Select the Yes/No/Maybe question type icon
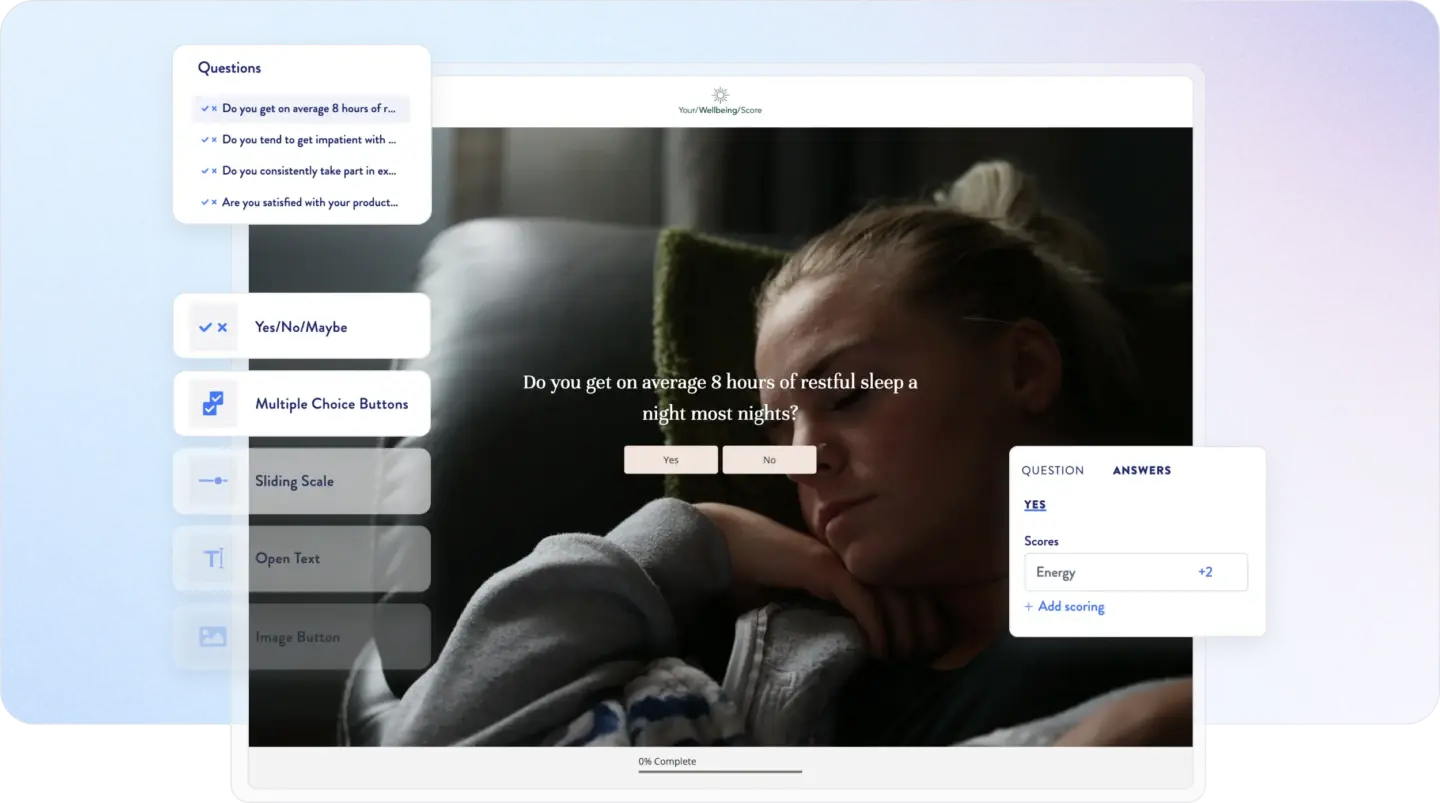 click(x=212, y=325)
